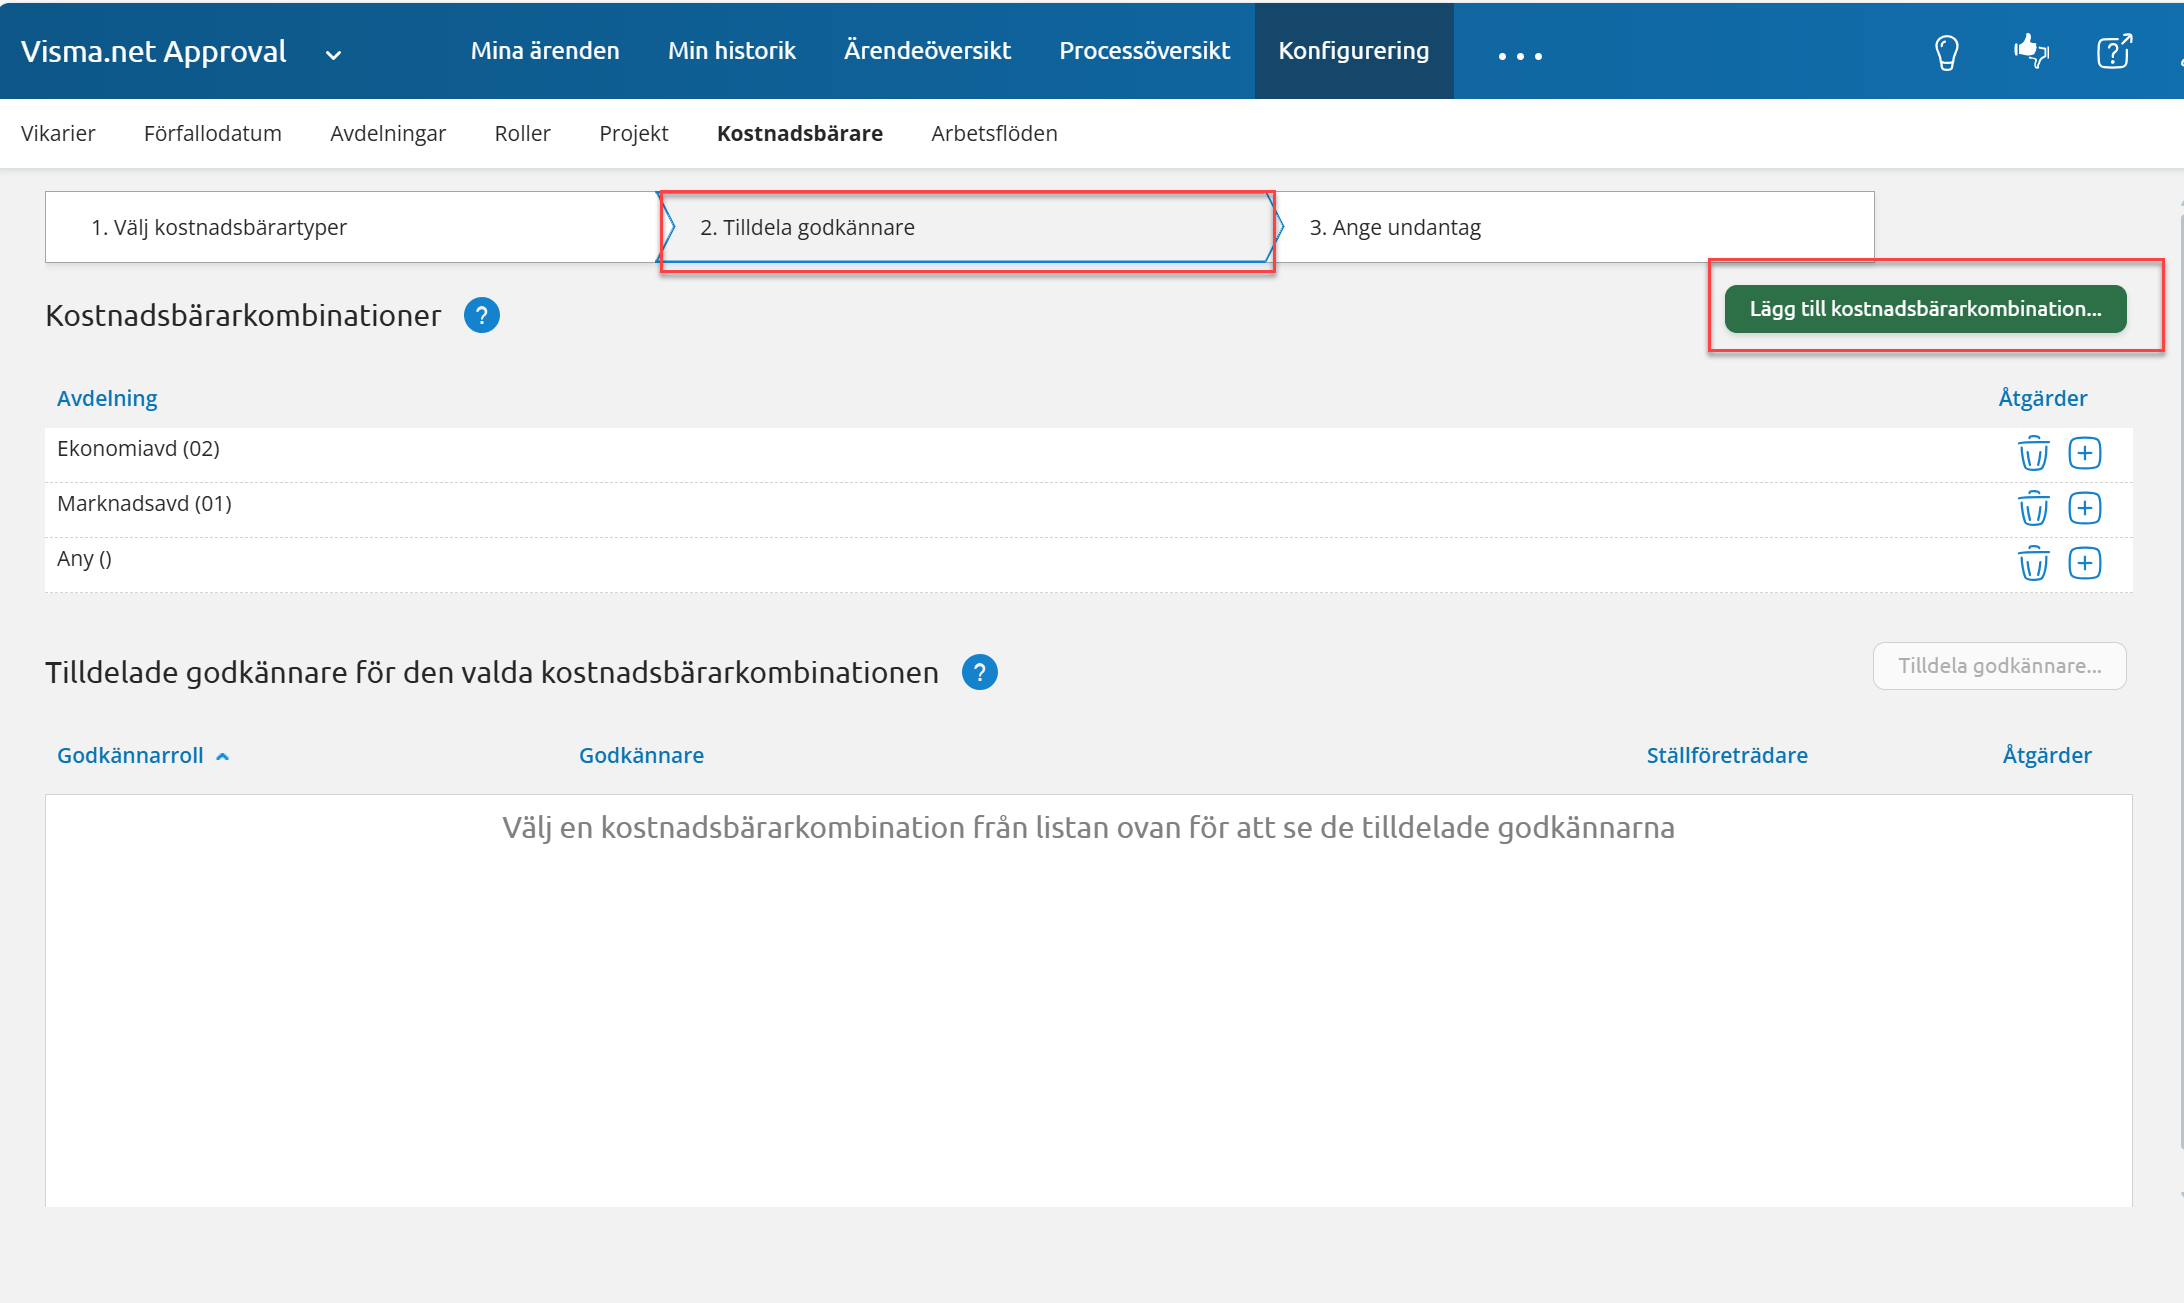Select the Marknadsavd (01) row

145,504
